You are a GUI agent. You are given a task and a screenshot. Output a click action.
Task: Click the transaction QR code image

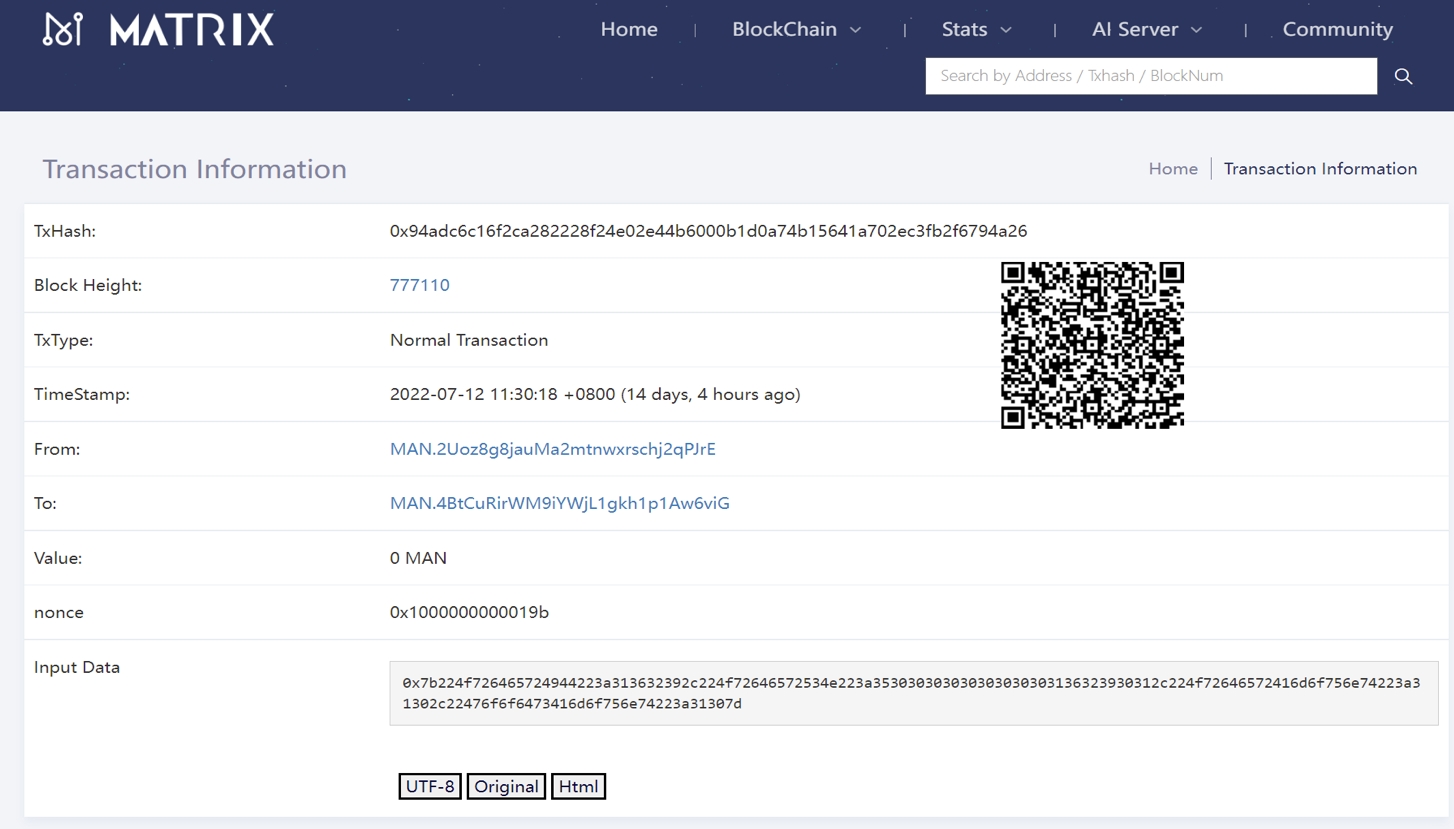(x=1092, y=345)
